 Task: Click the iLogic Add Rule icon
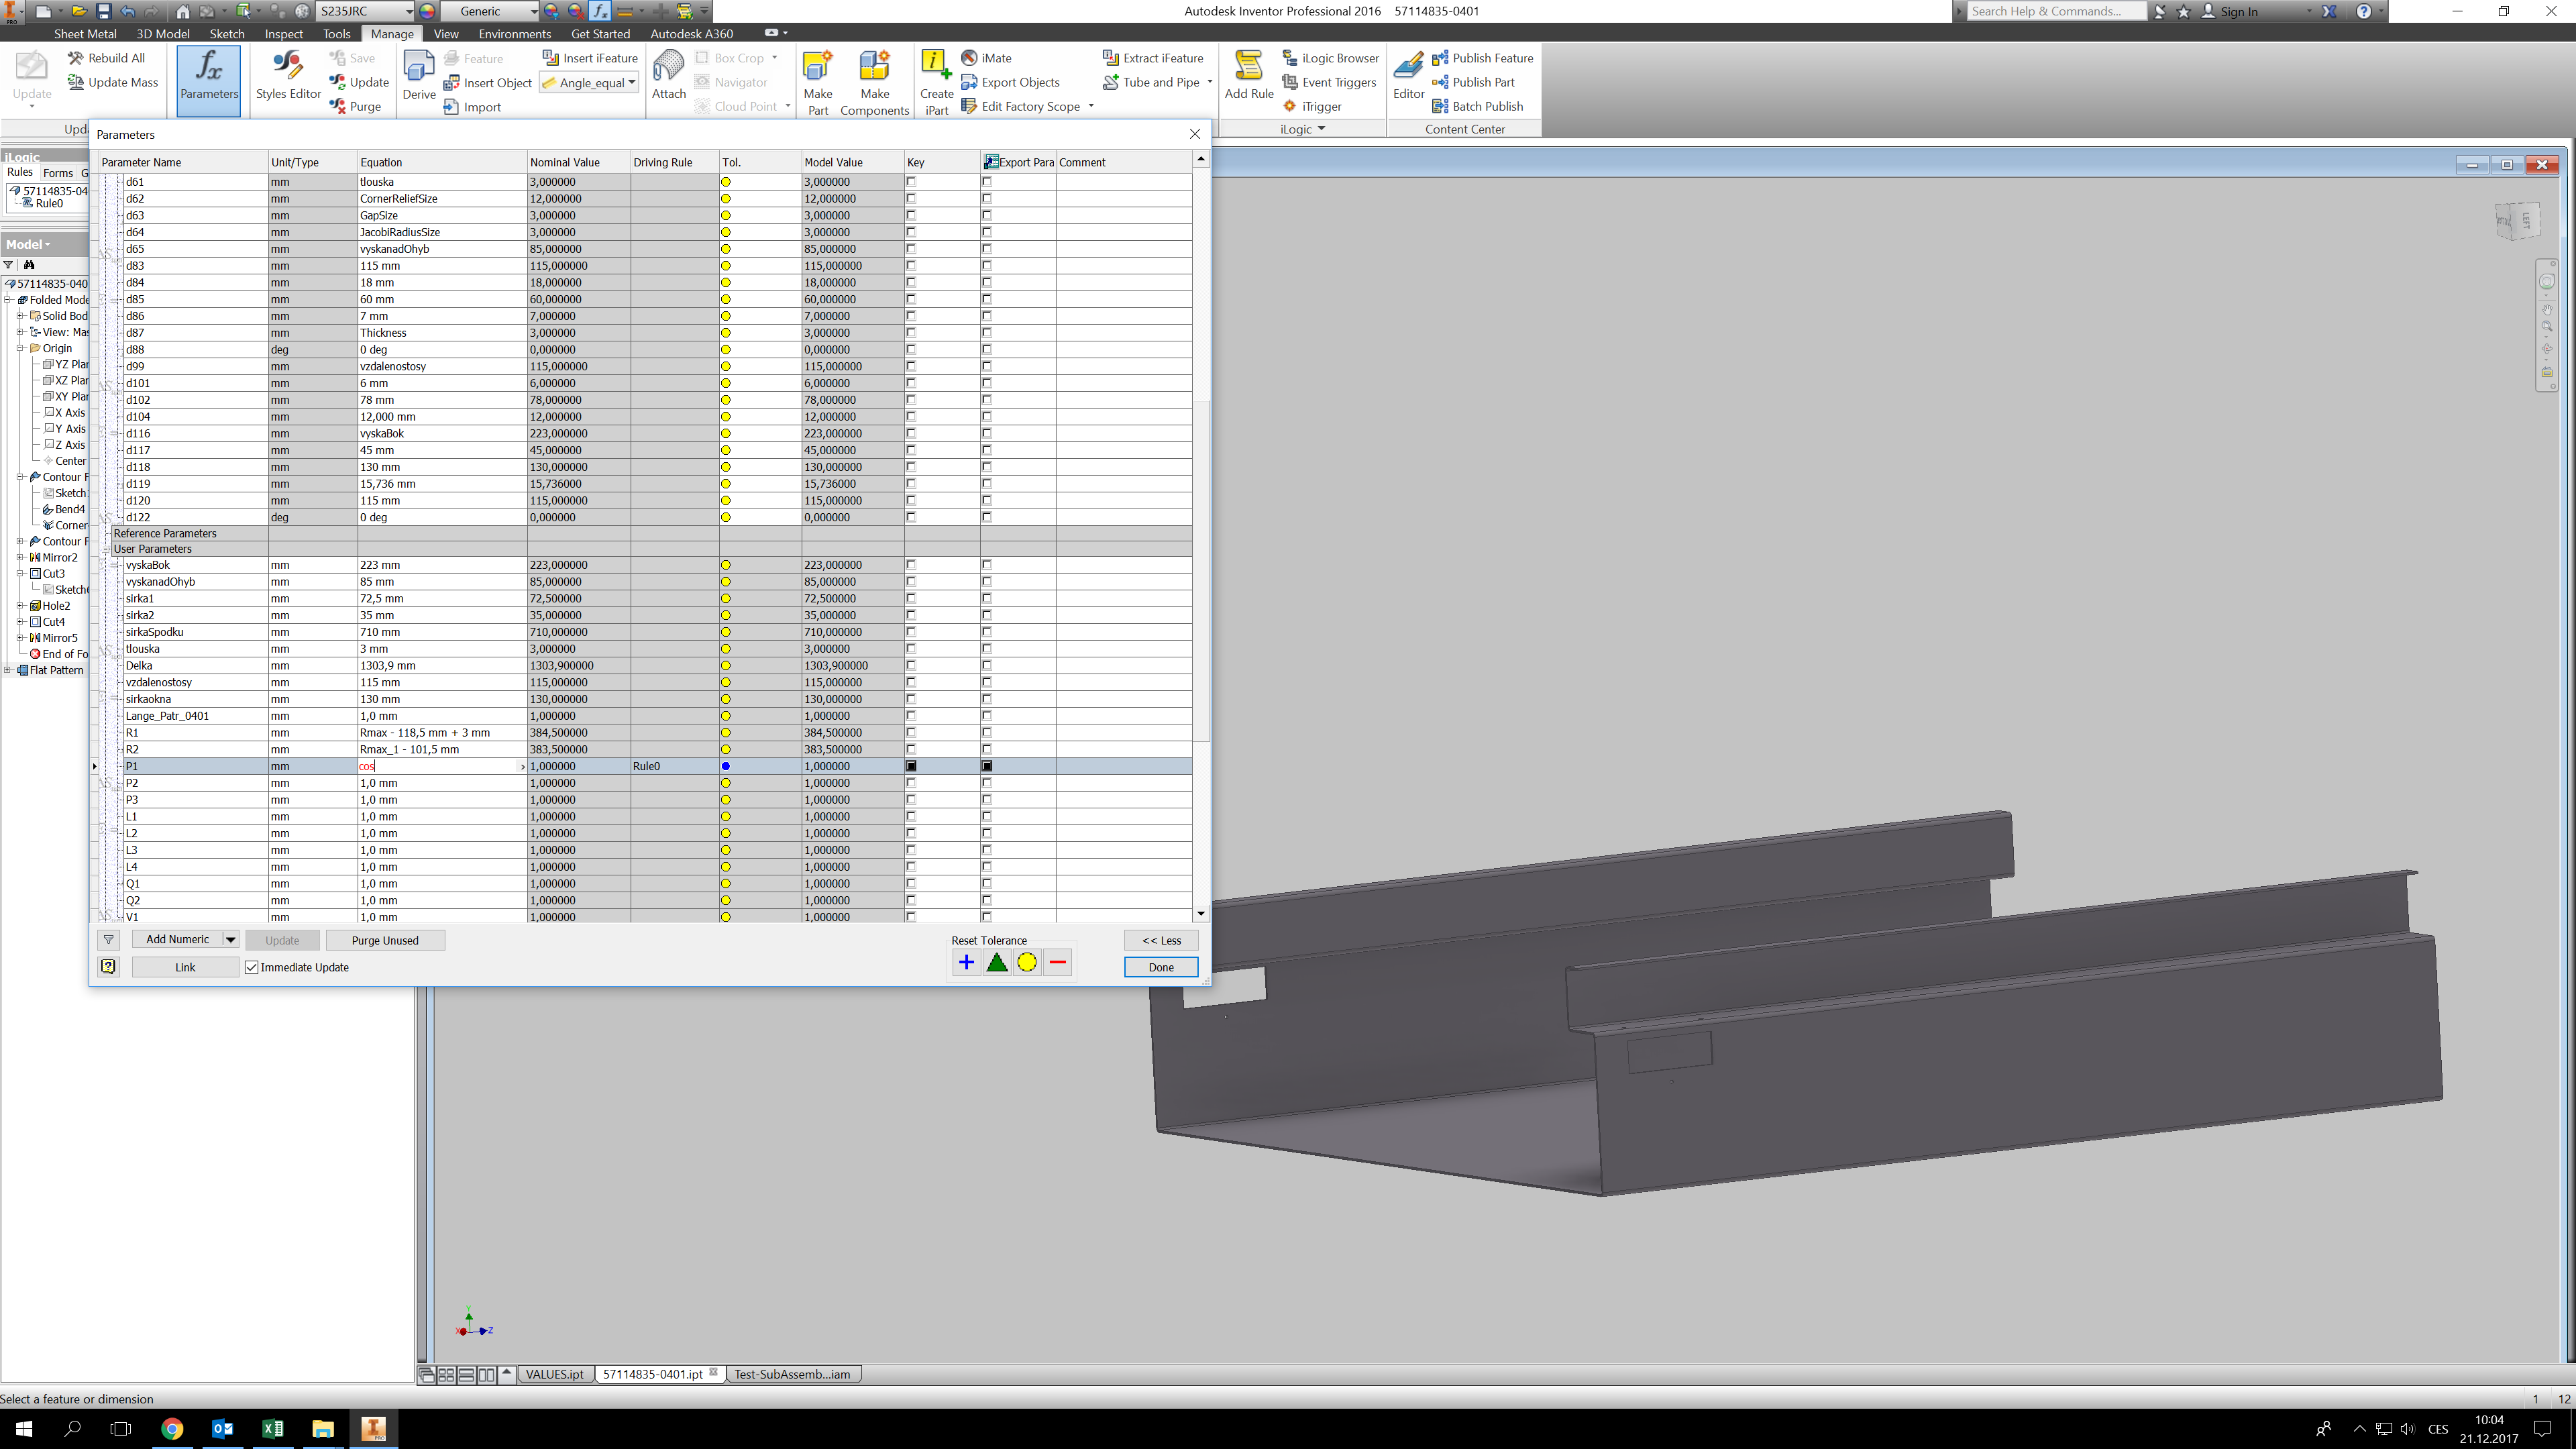[1248, 76]
